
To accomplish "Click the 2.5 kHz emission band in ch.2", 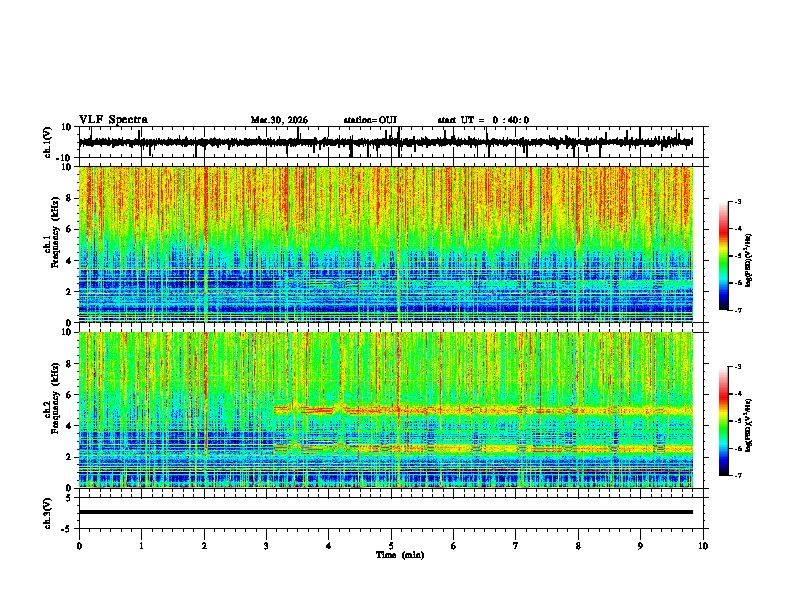I will (x=483, y=448).
